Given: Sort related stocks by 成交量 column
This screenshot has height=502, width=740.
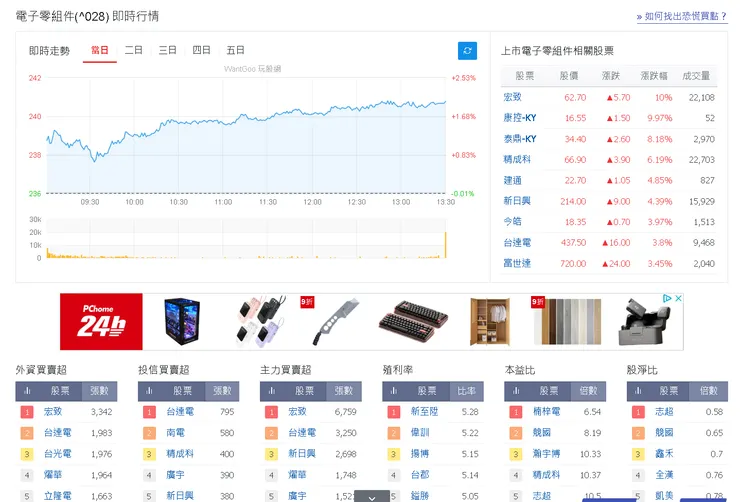Looking at the screenshot, I should pyautogui.click(x=696, y=76).
